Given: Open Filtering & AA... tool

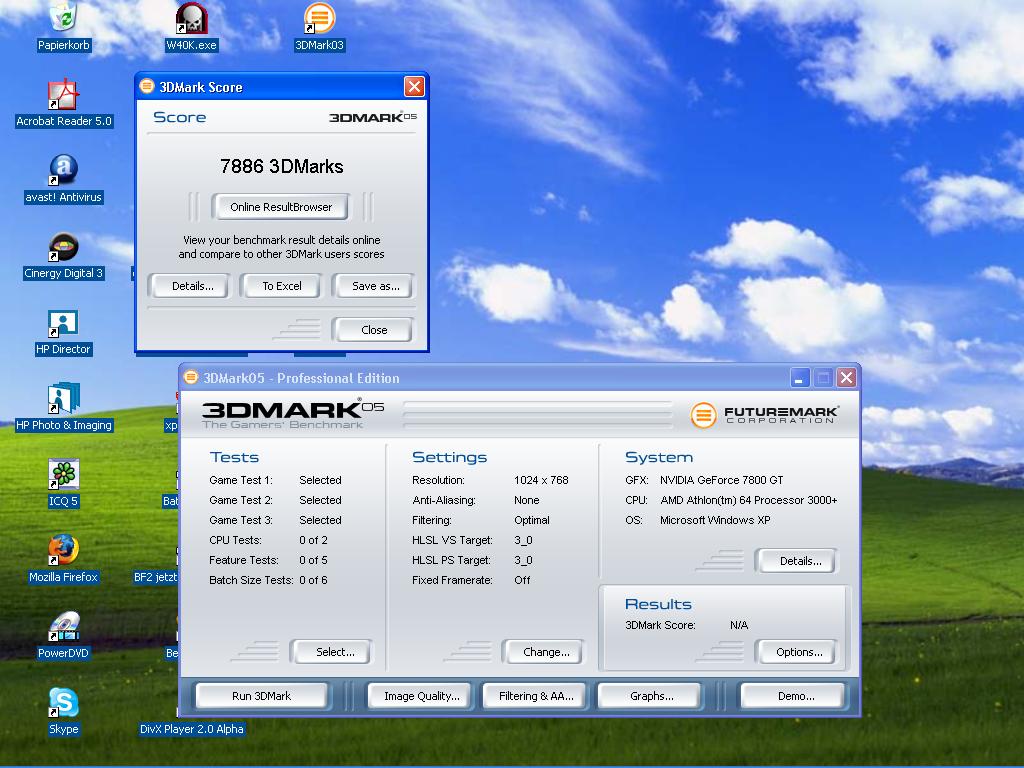Looking at the screenshot, I should 536,696.
